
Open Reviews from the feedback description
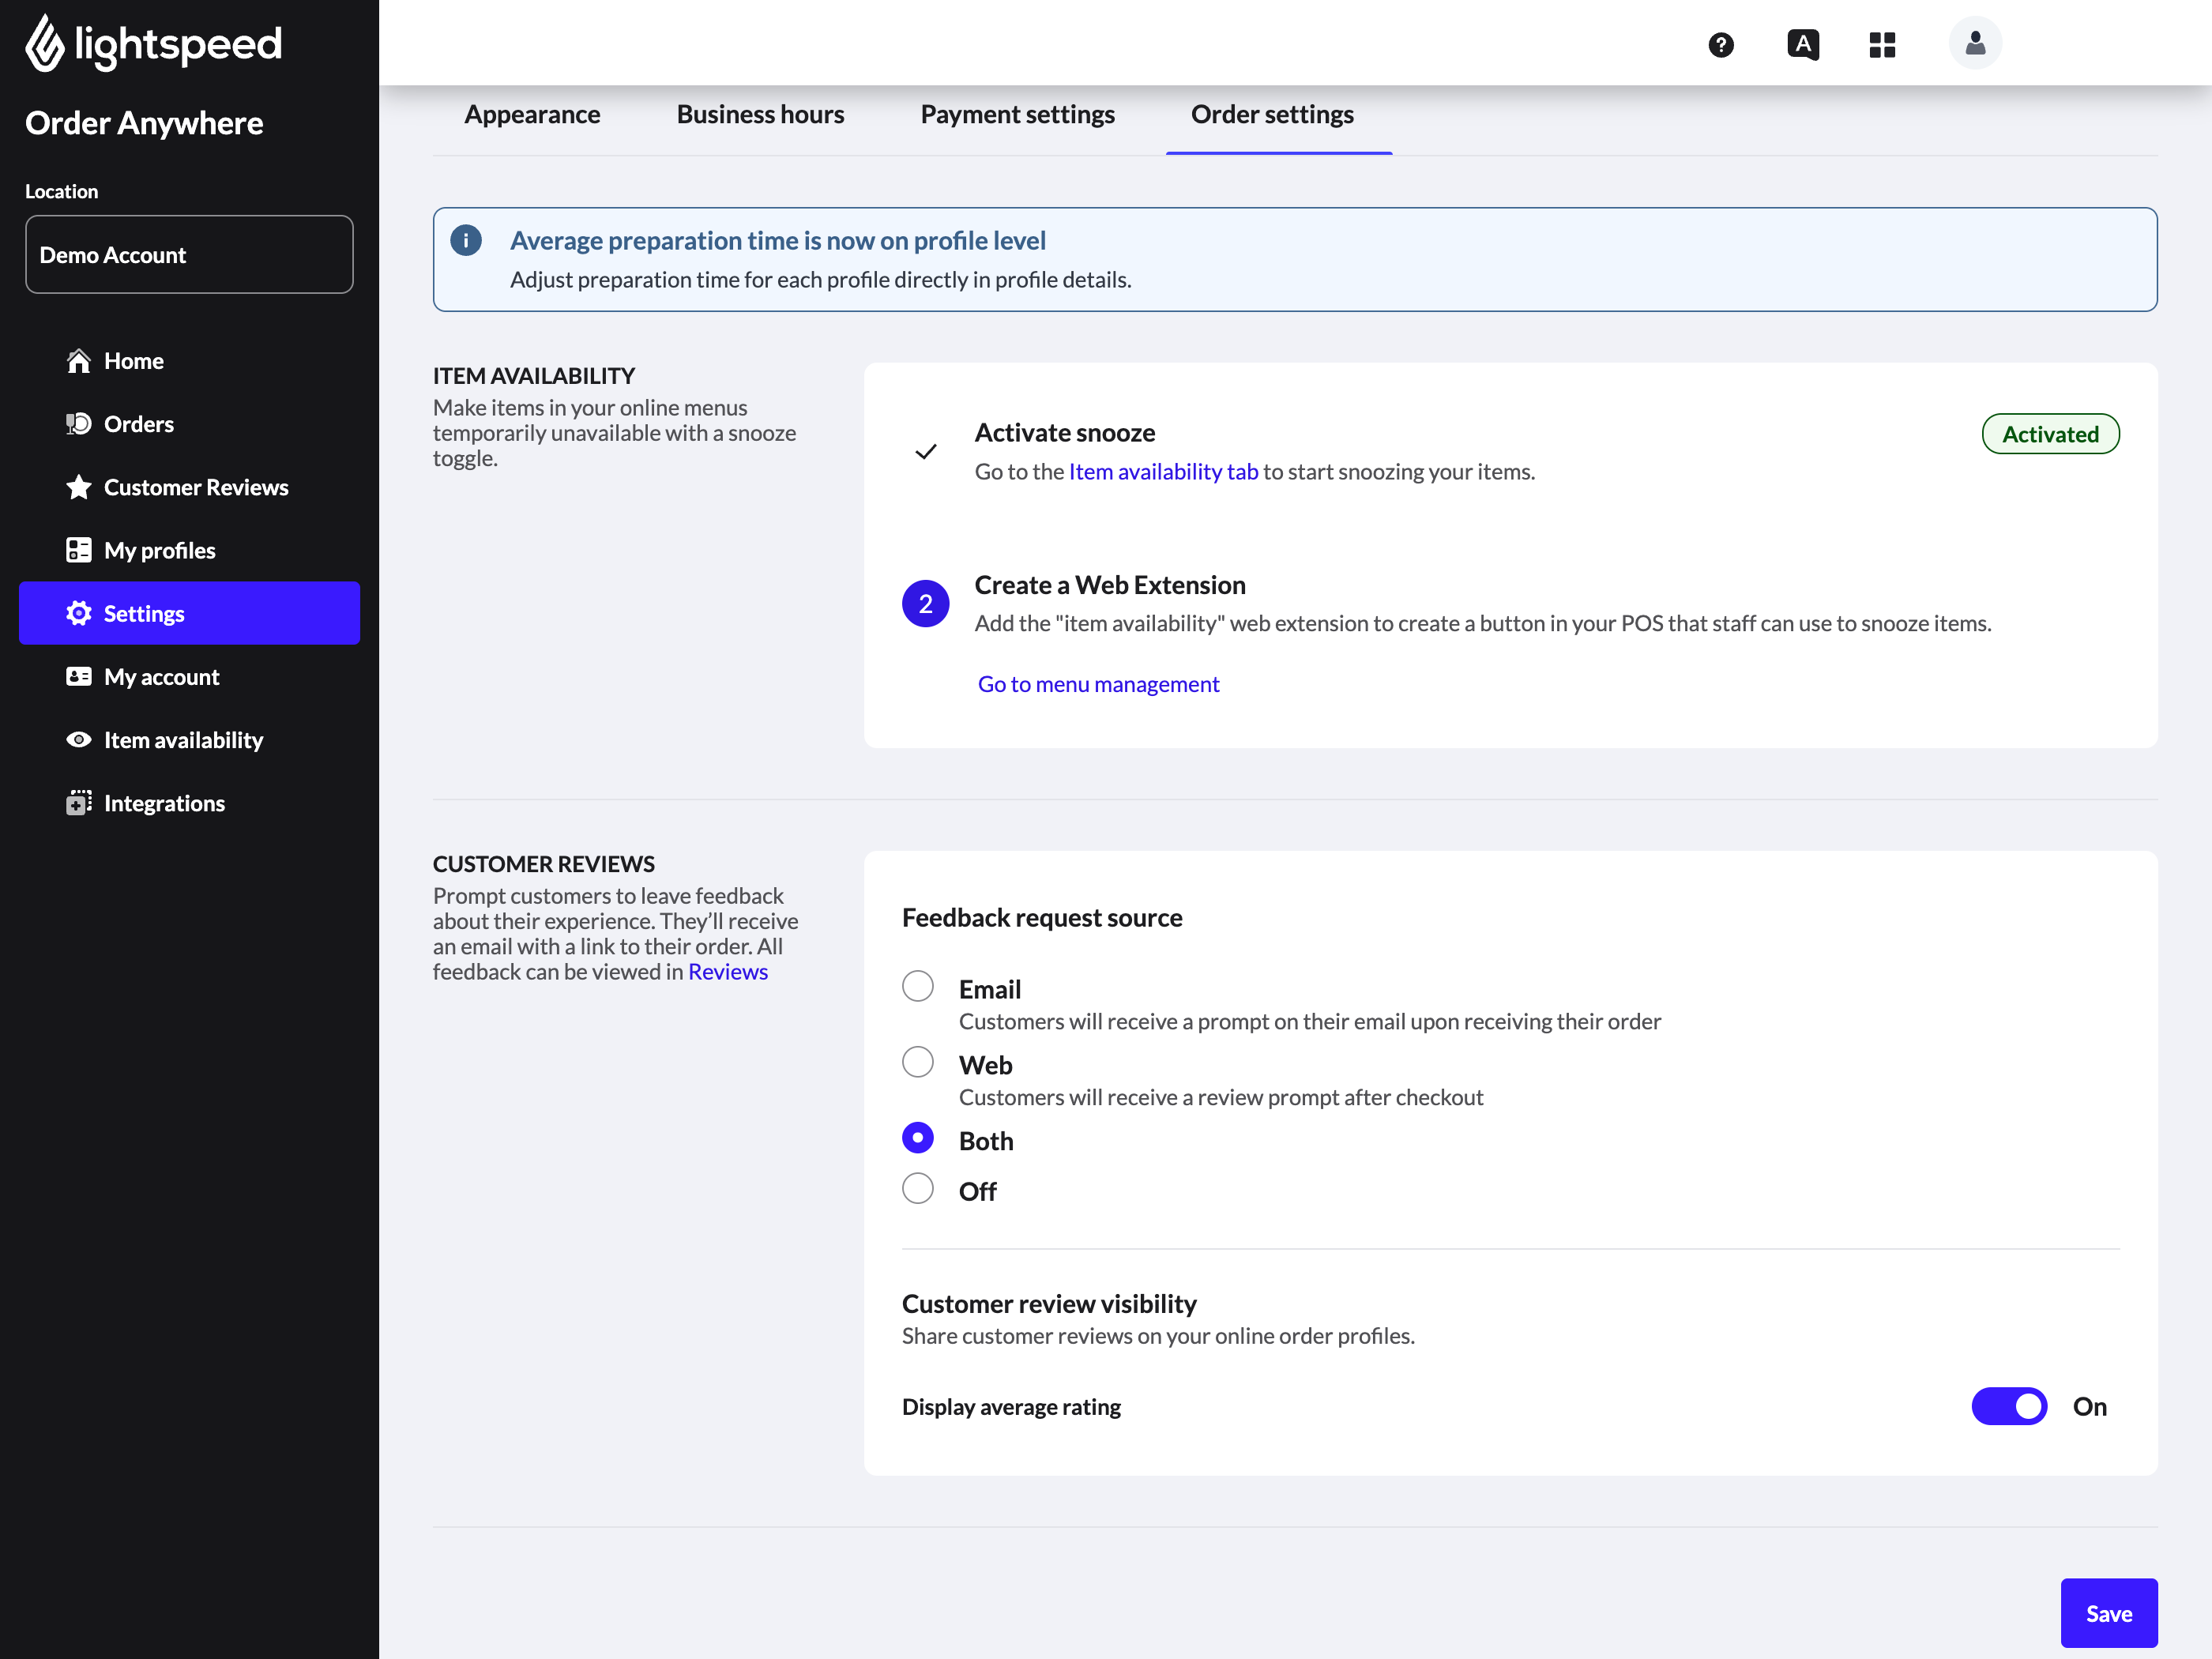tap(728, 971)
